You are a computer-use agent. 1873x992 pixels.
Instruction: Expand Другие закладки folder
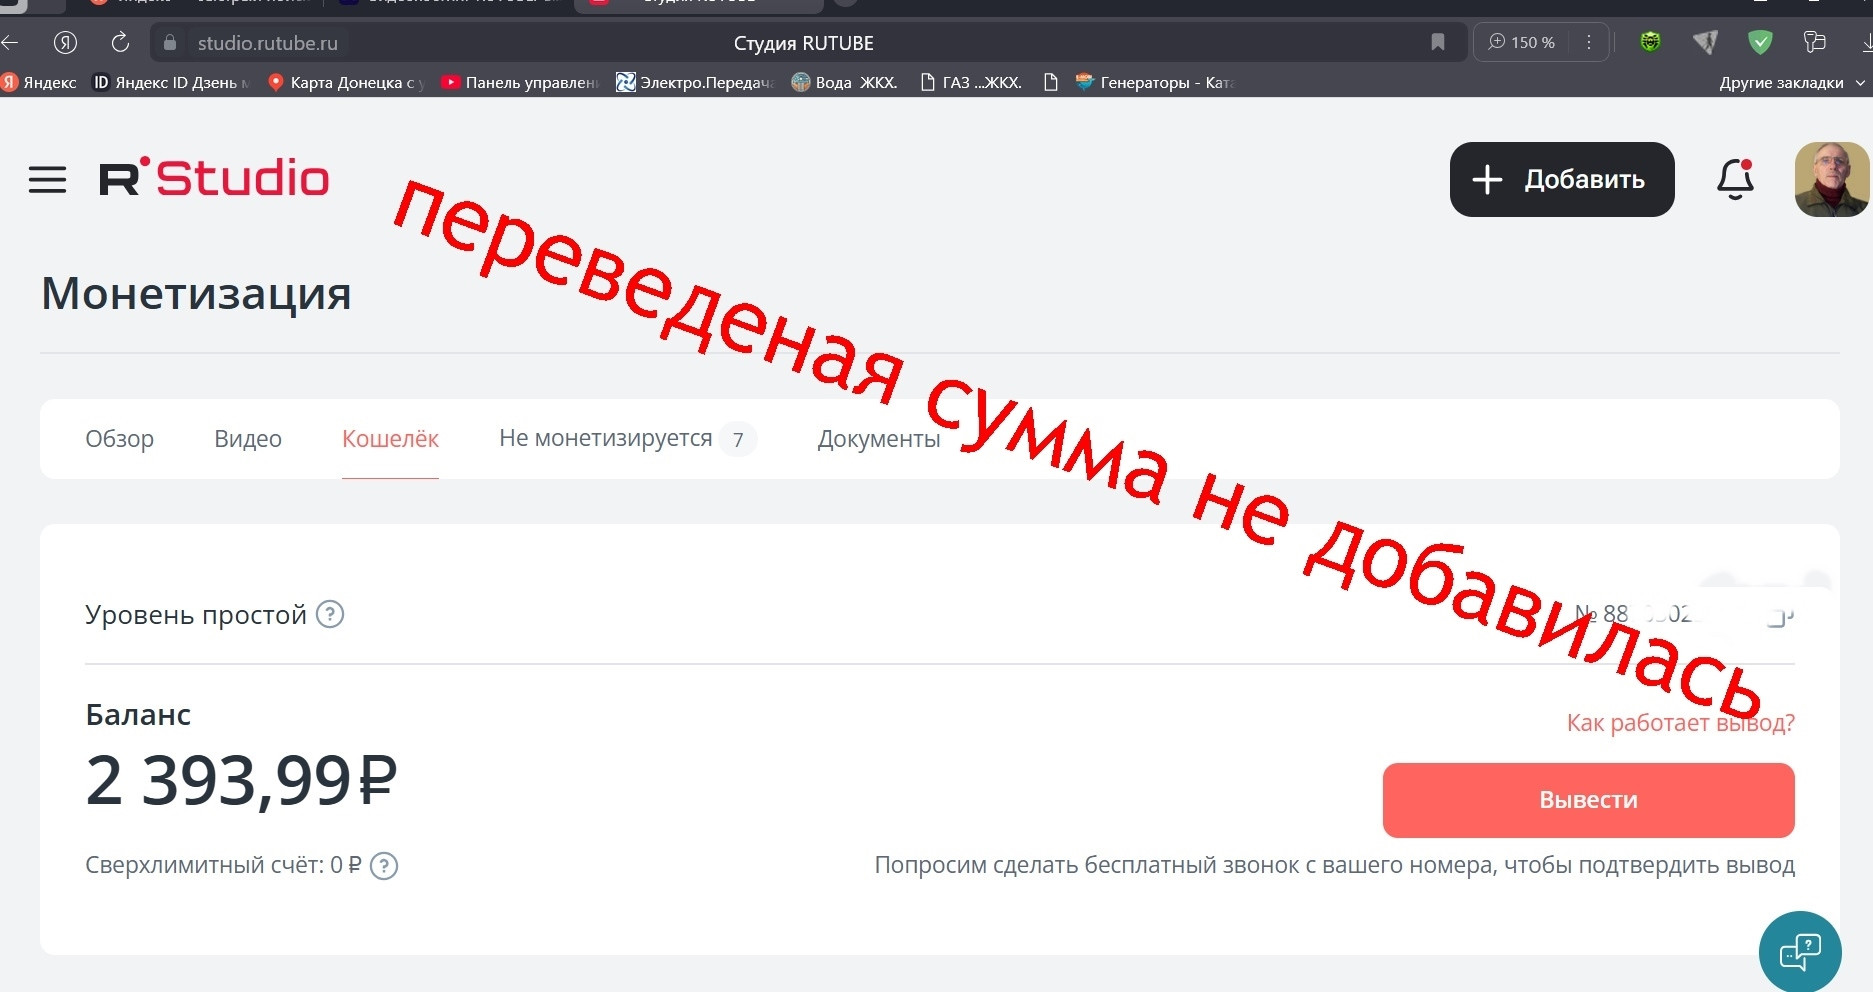tap(1792, 82)
